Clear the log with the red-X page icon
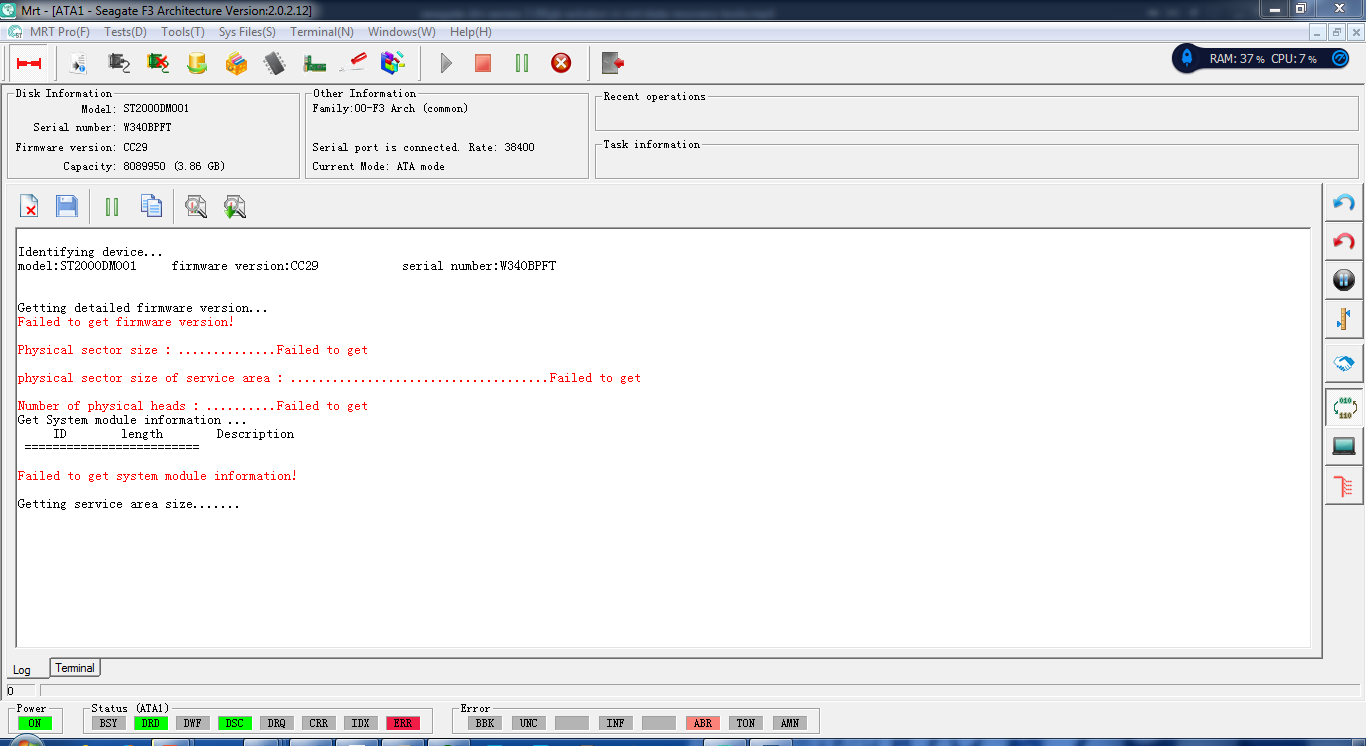 [x=30, y=207]
